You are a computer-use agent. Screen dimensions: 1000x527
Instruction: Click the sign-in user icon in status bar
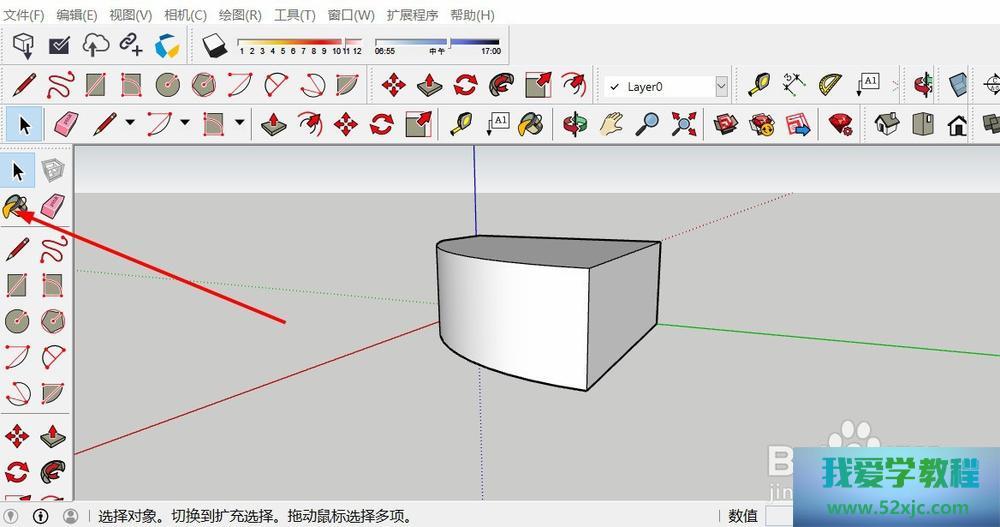(70, 516)
